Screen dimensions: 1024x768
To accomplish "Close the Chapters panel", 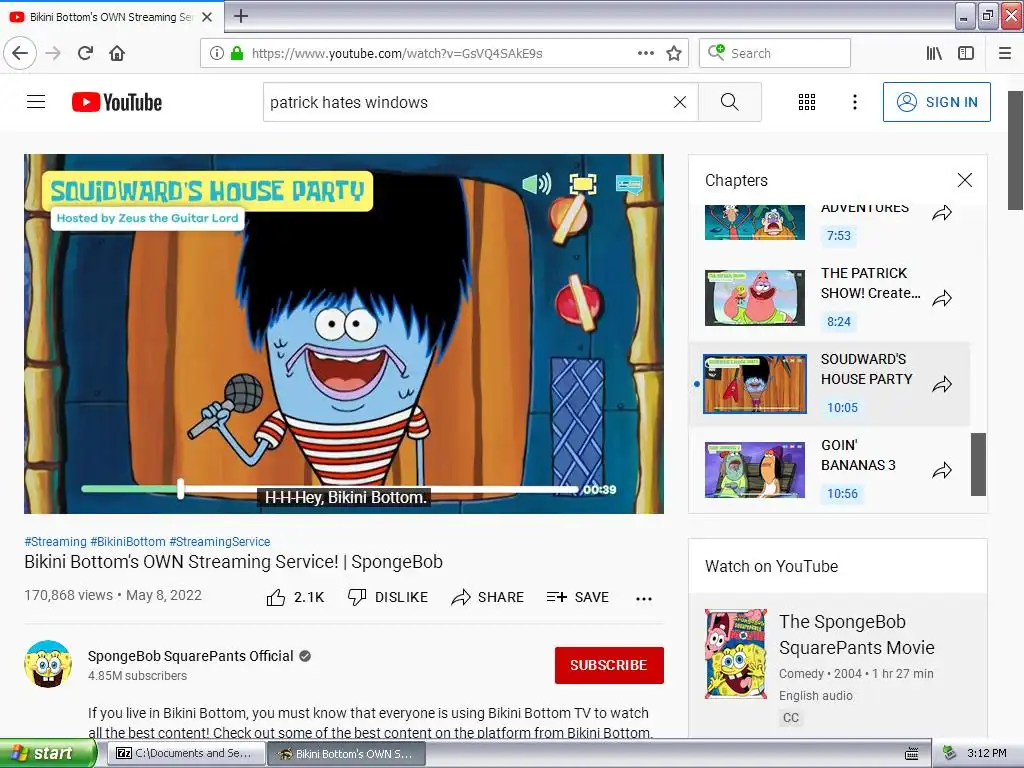I will point(965,180).
